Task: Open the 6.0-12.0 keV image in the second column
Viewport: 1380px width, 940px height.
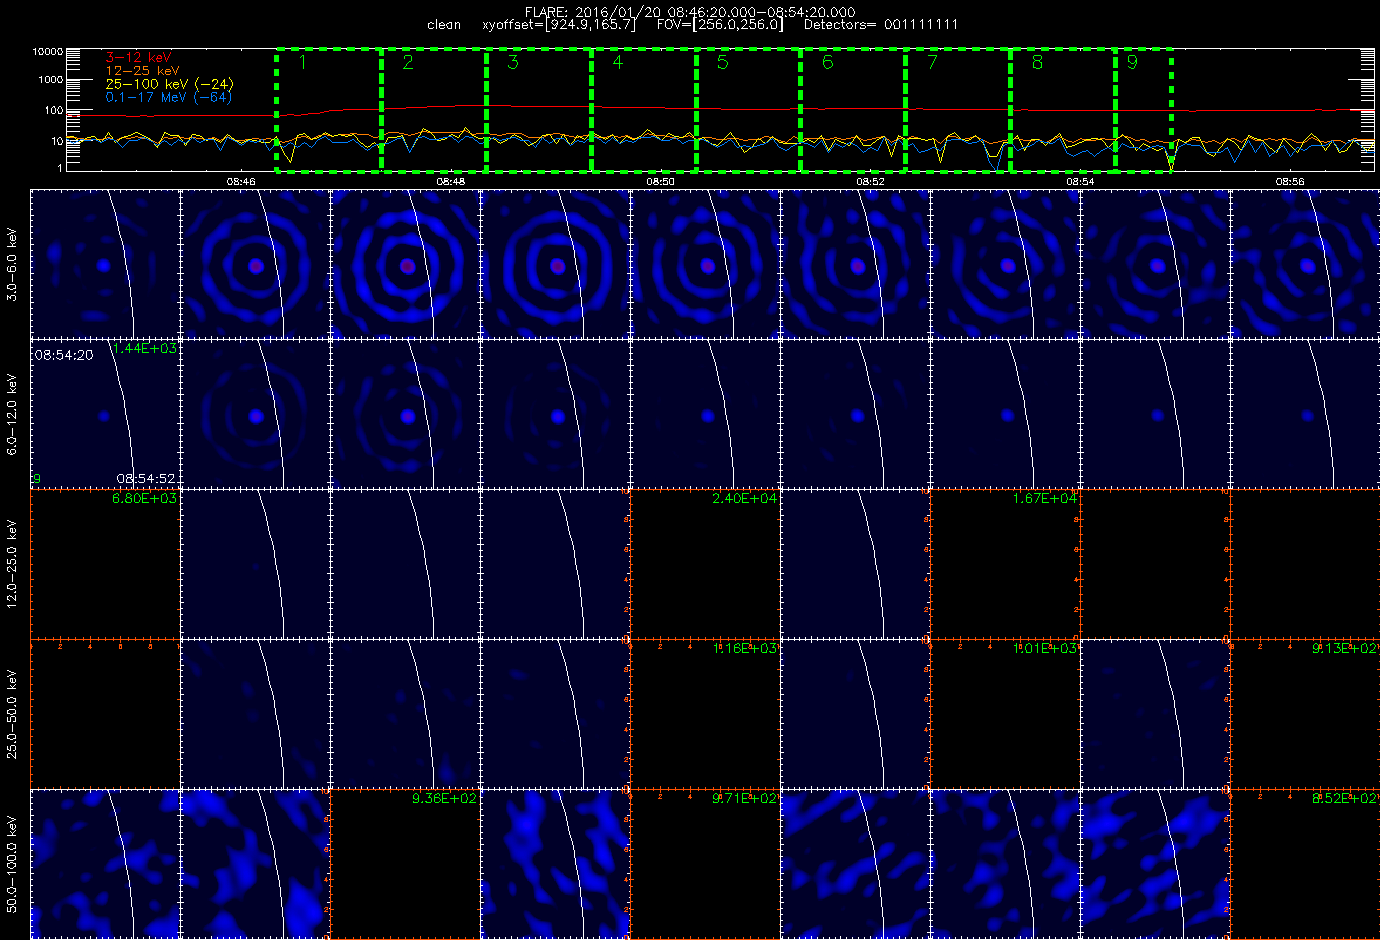Action: coord(255,414)
